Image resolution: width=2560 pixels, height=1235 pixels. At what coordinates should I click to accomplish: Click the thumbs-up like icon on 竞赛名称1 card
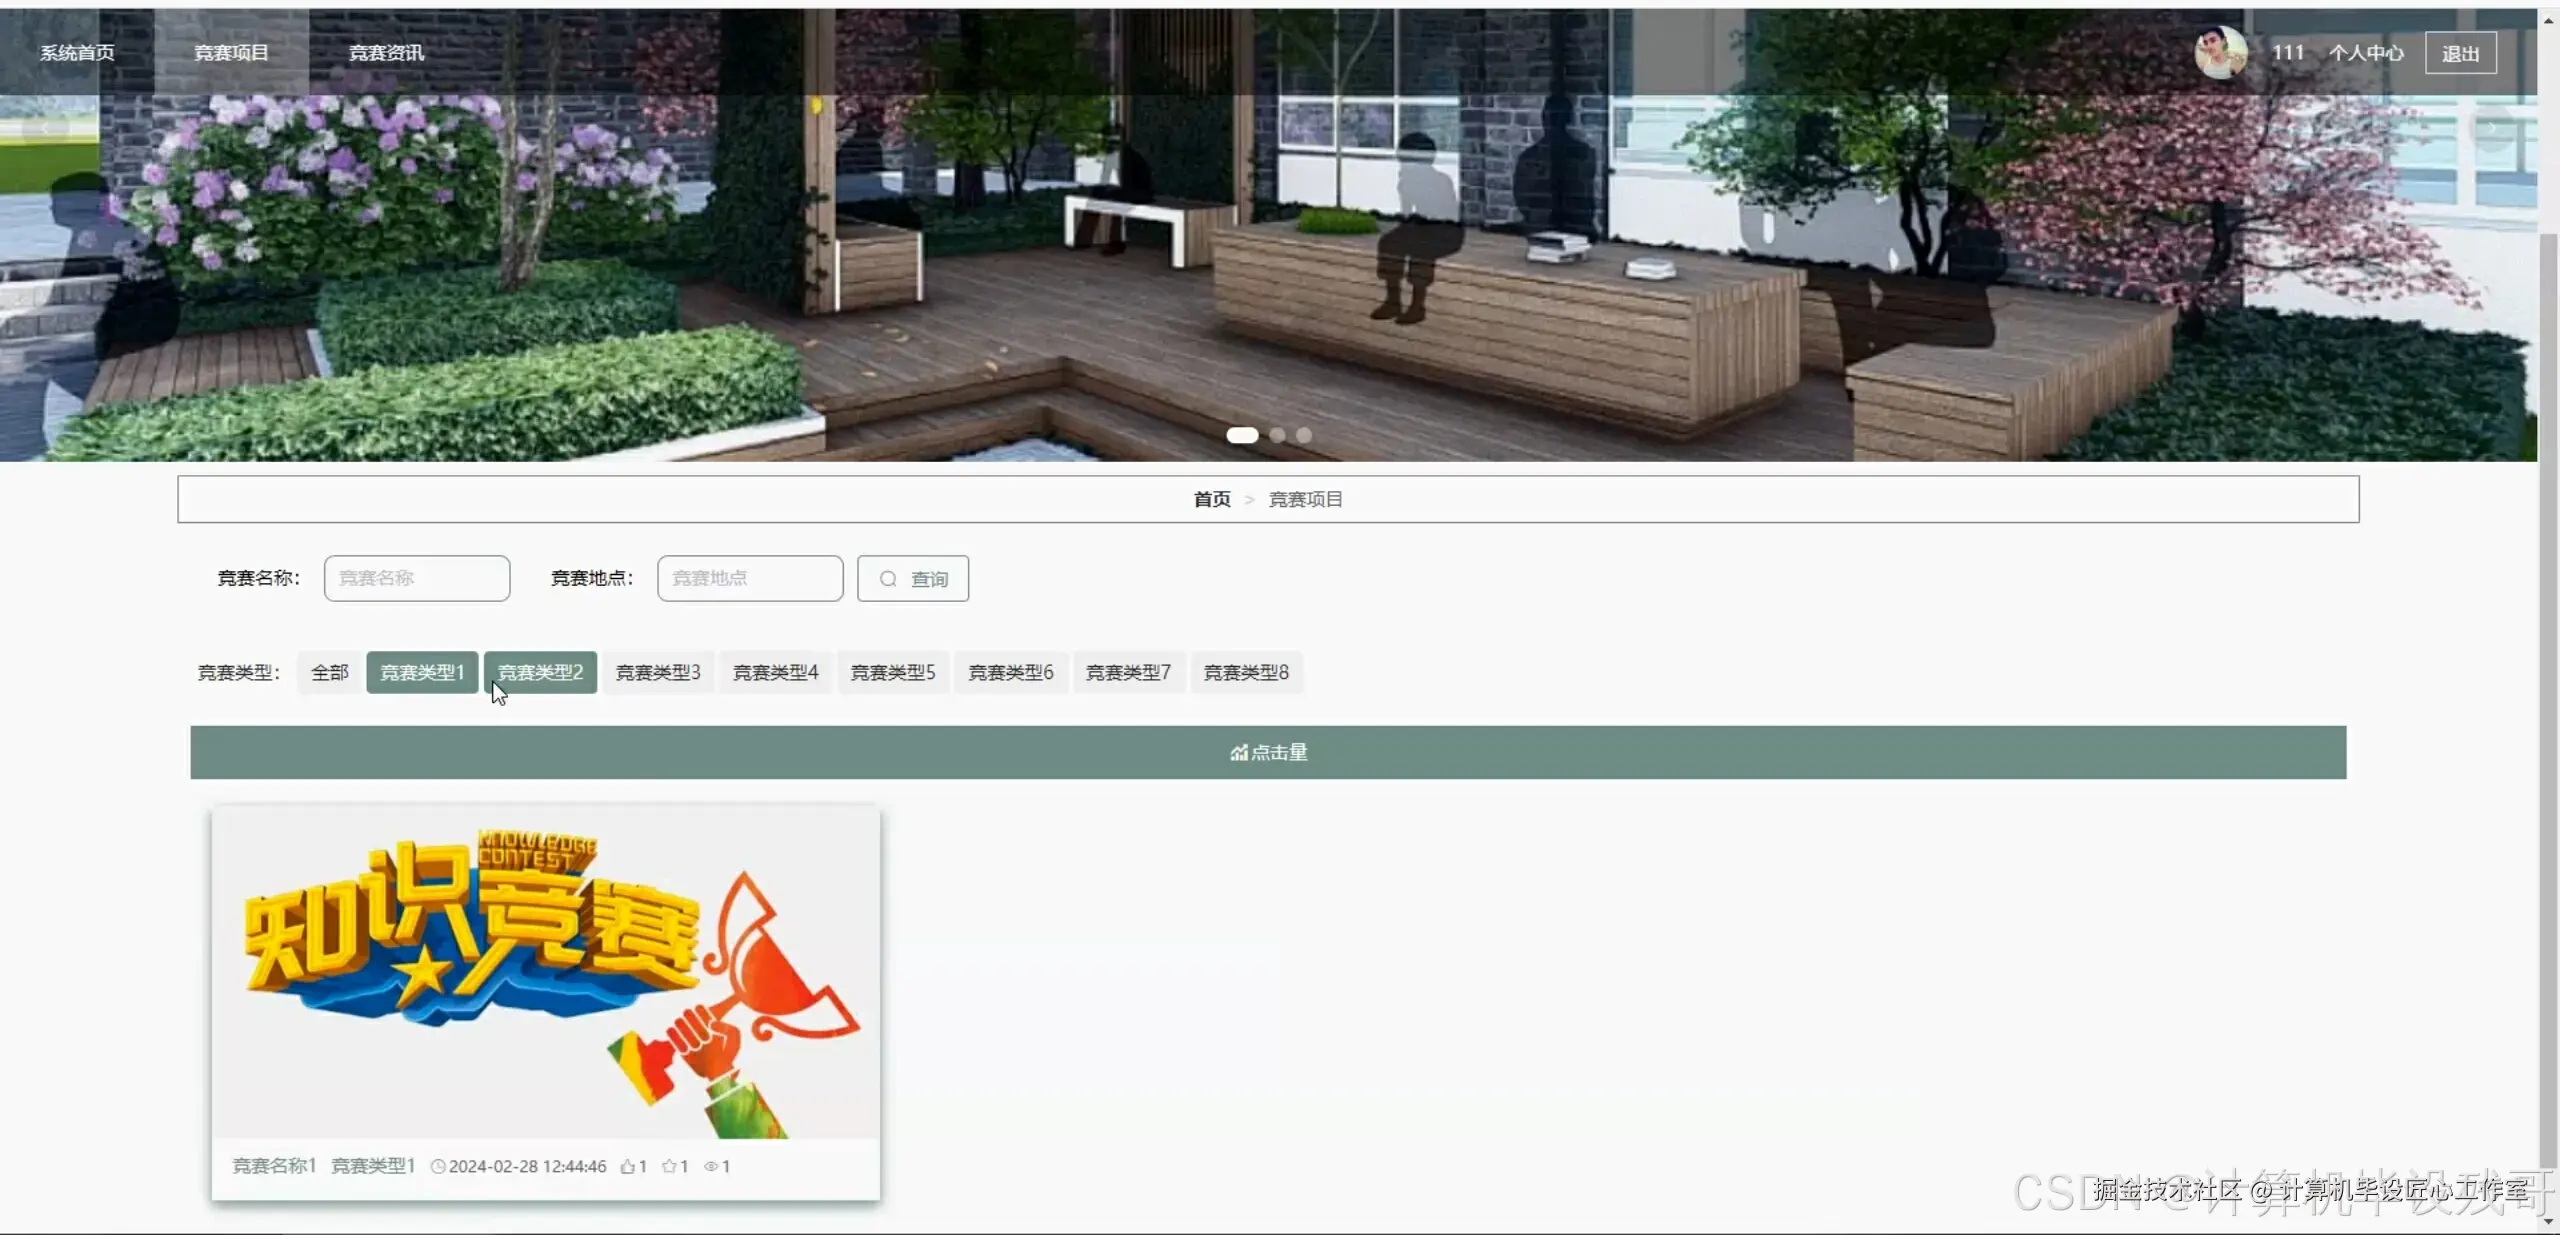[628, 1166]
